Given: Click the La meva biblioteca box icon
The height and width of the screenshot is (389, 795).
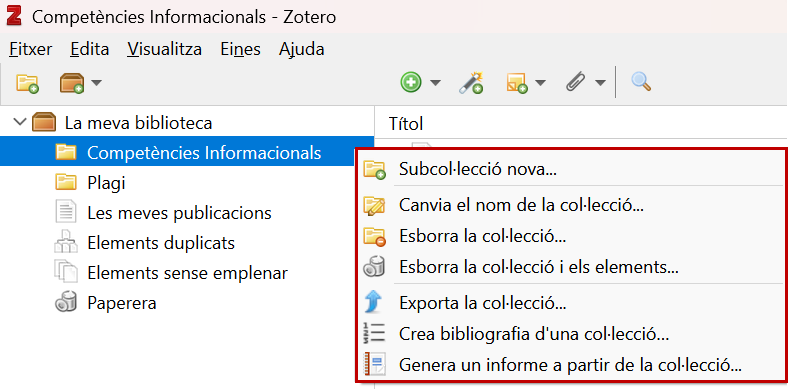Looking at the screenshot, I should point(44,122).
